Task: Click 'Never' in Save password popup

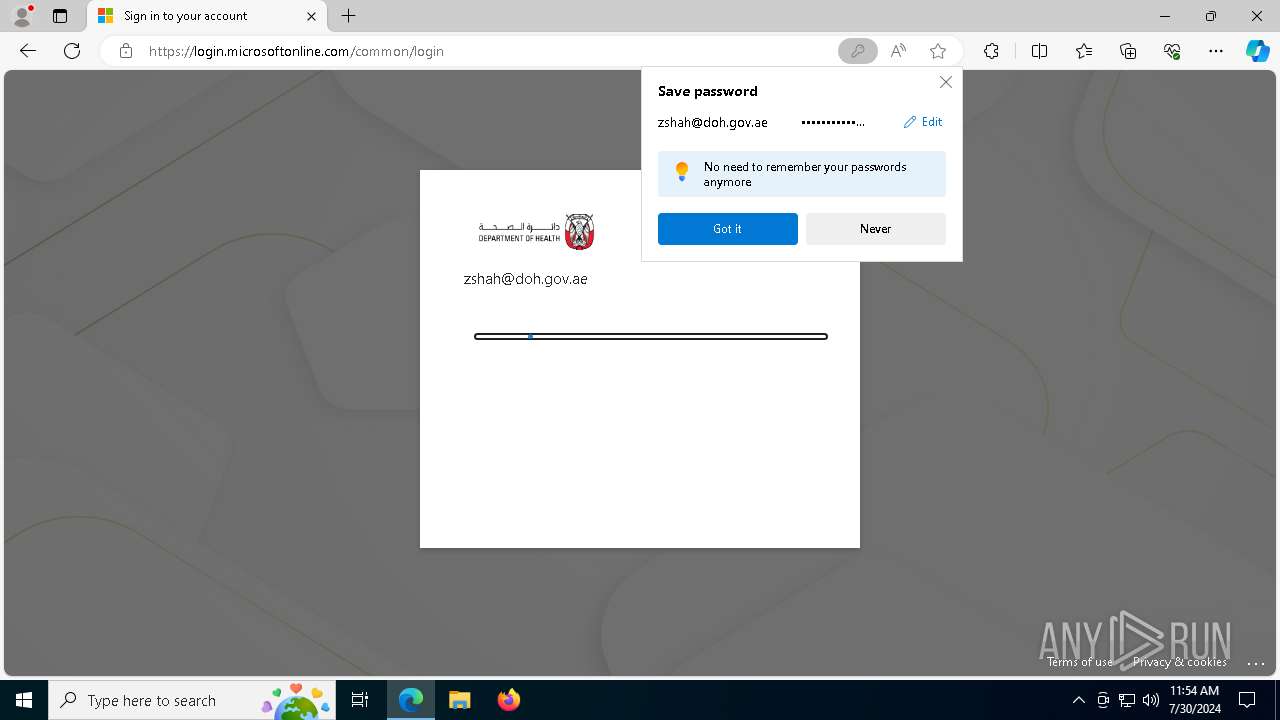Action: [875, 229]
